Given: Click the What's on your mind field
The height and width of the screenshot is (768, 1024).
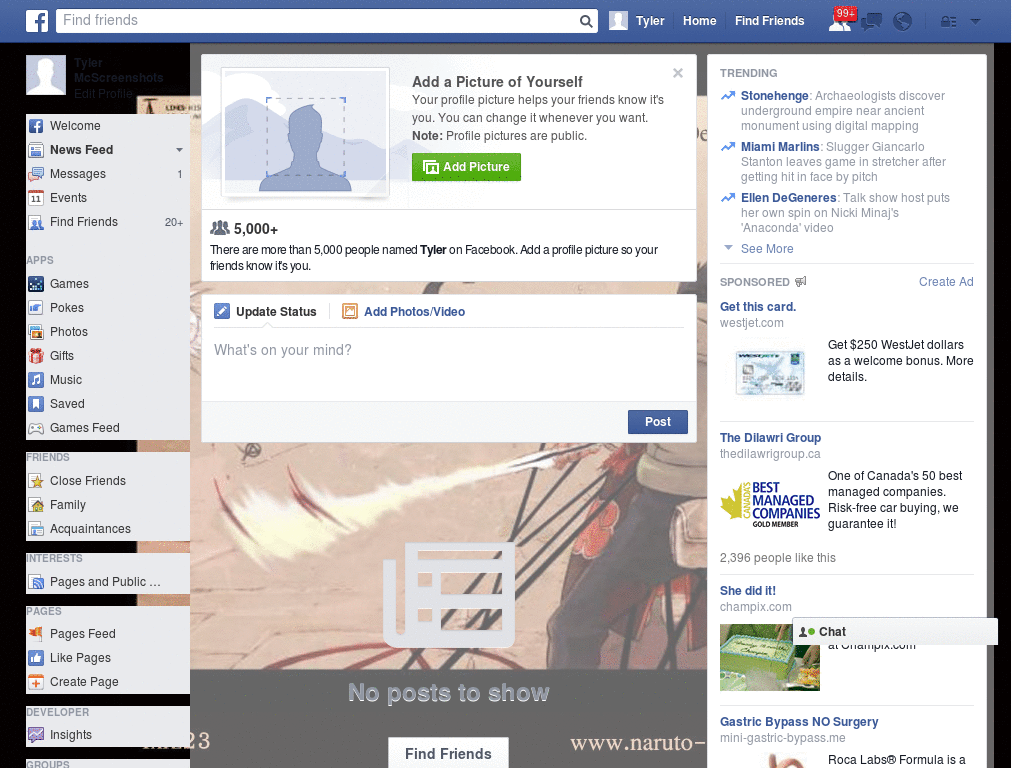Looking at the screenshot, I should point(449,364).
